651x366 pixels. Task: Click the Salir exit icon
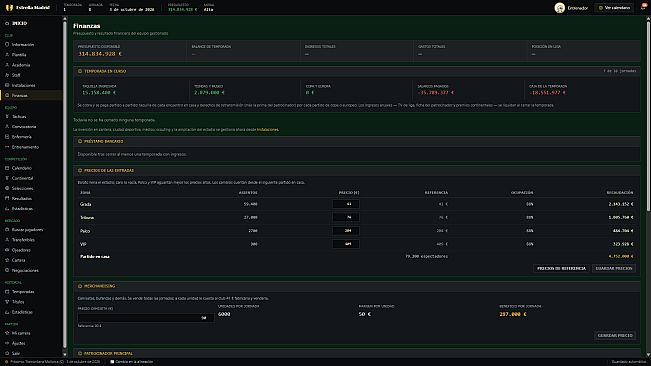click(7, 354)
